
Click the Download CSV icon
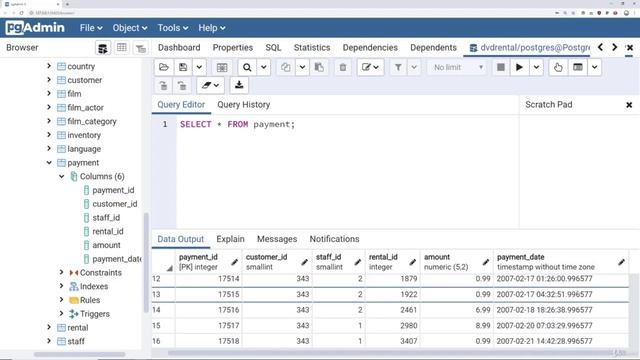[239, 85]
